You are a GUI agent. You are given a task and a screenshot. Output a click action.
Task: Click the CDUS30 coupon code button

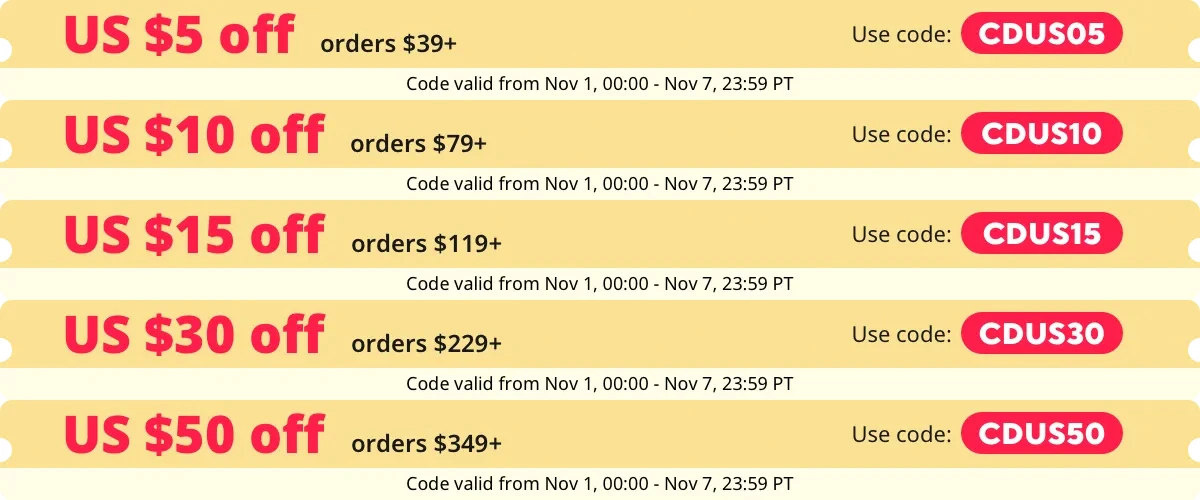click(x=1042, y=333)
